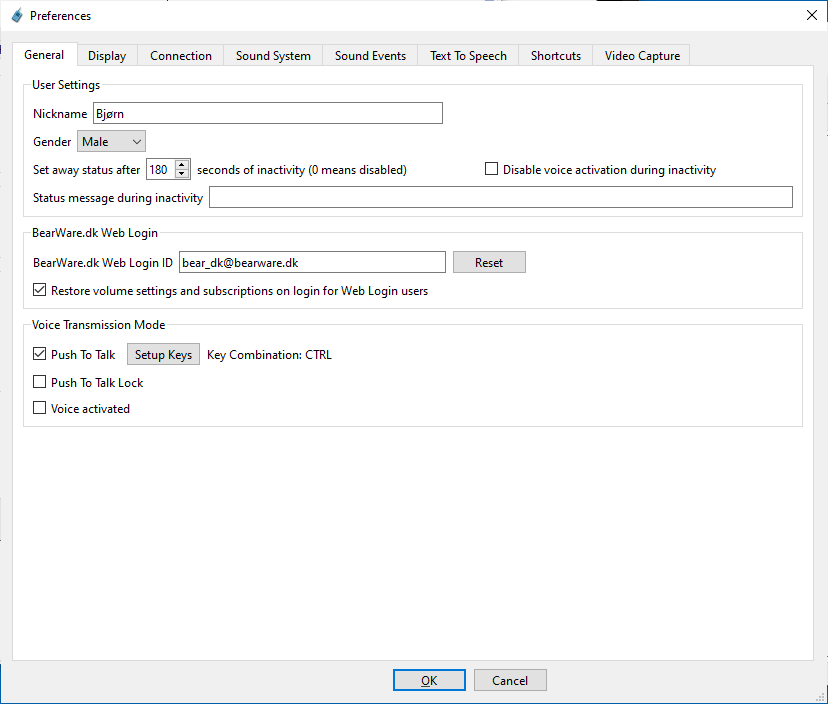Click in the Nickname text field
Screen dimensions: 828x704
(267, 114)
